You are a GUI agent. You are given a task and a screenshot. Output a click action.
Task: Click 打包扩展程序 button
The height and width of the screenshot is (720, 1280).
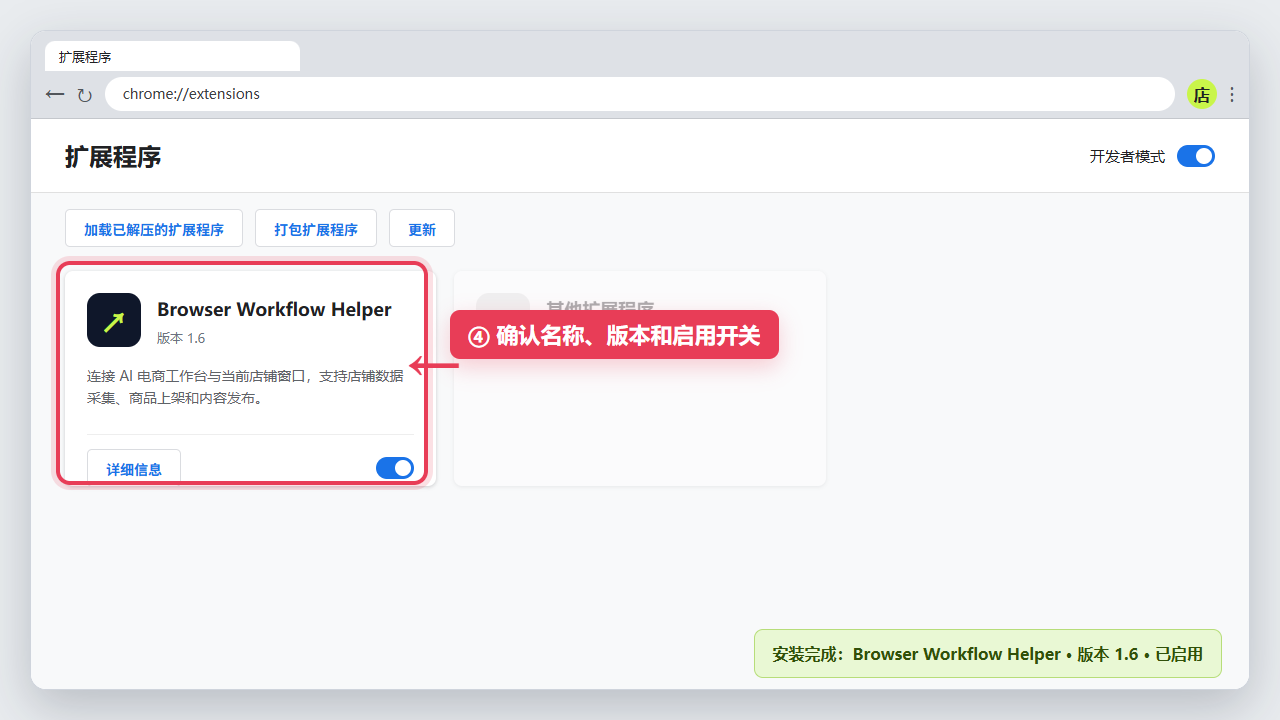[x=316, y=228]
